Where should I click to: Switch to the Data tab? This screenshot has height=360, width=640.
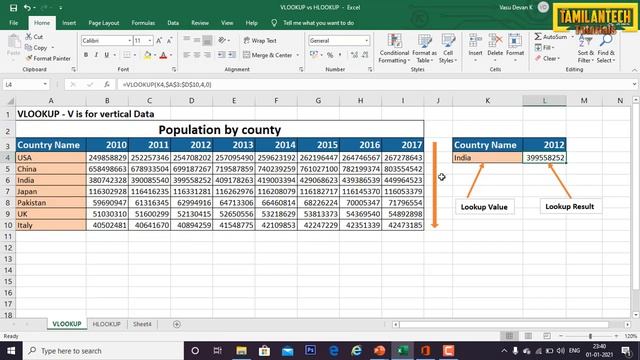point(173,23)
